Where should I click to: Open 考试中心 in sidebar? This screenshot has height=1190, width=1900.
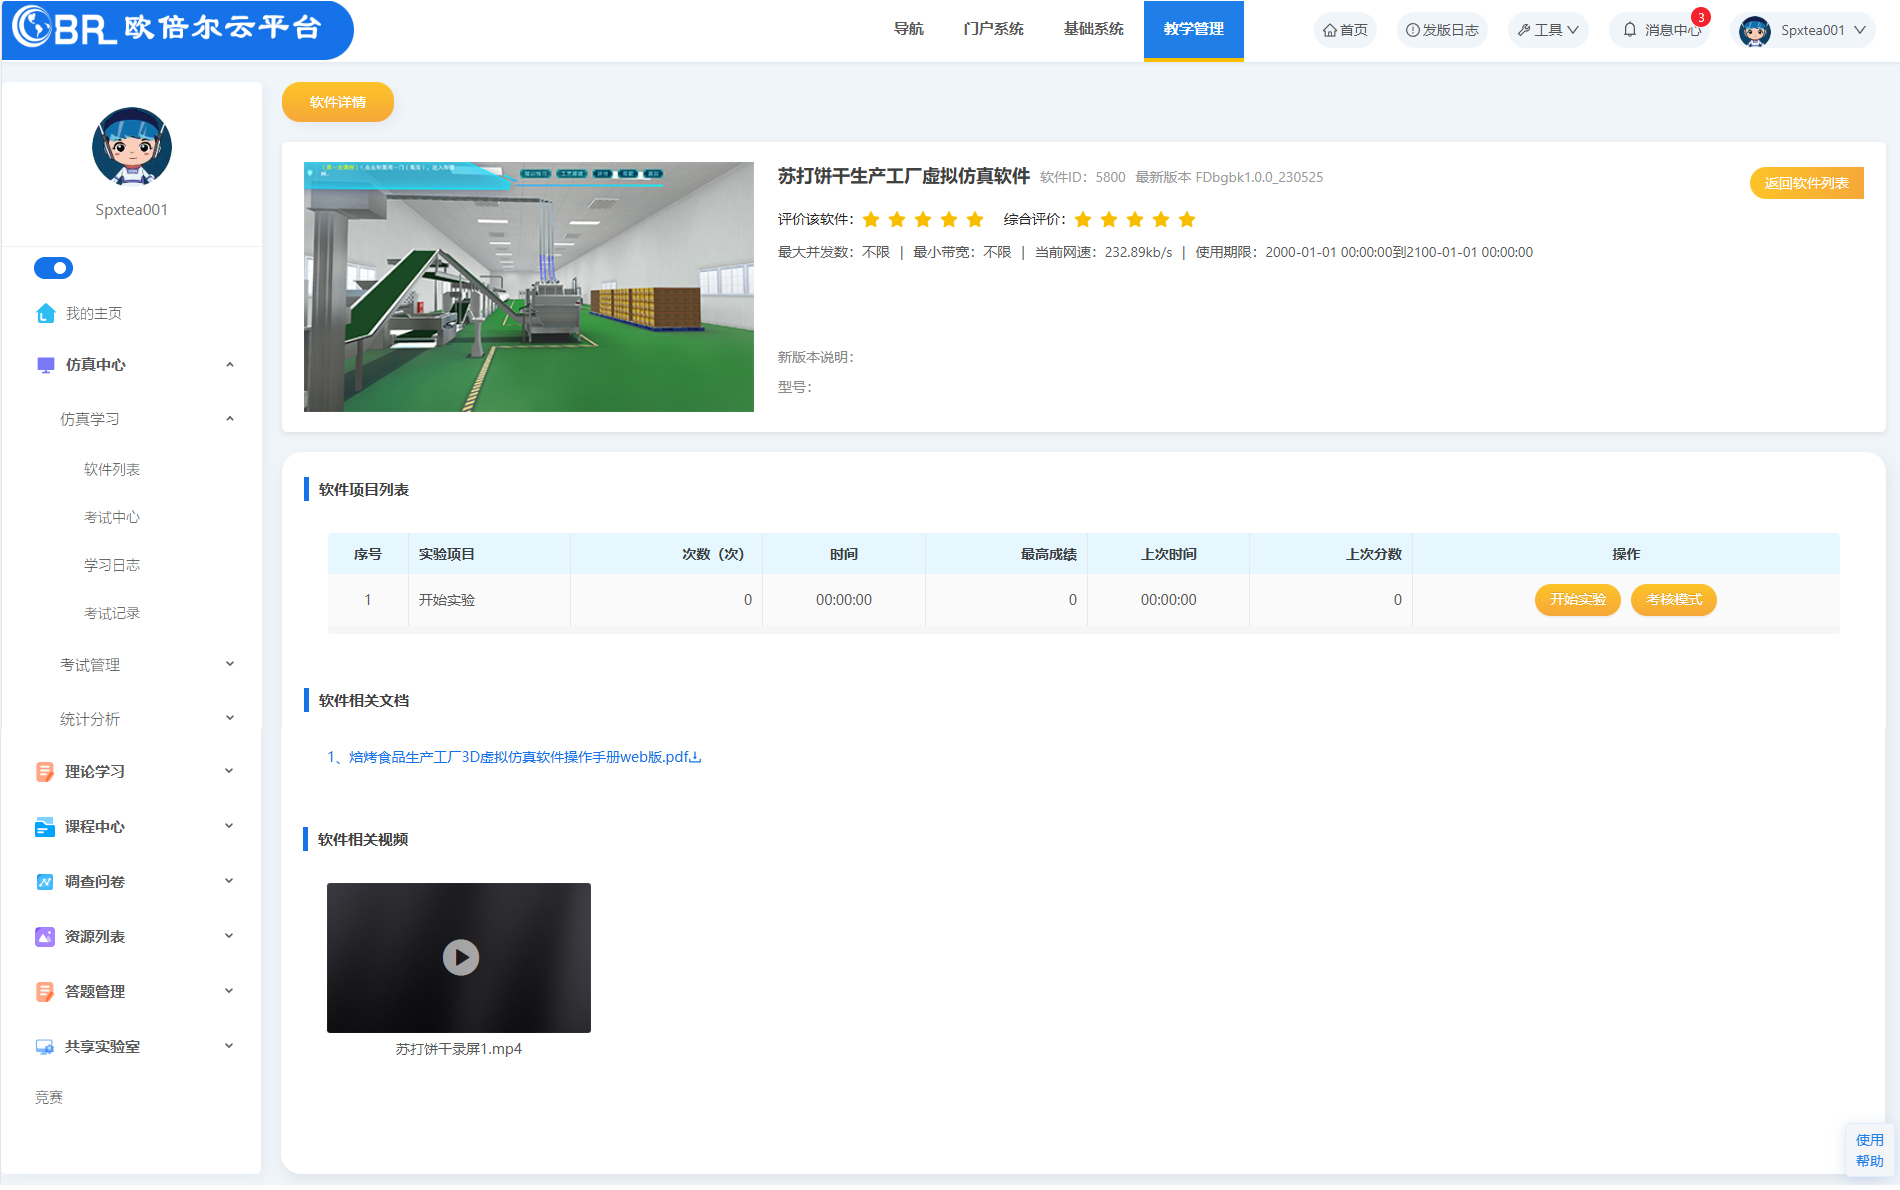pos(112,517)
